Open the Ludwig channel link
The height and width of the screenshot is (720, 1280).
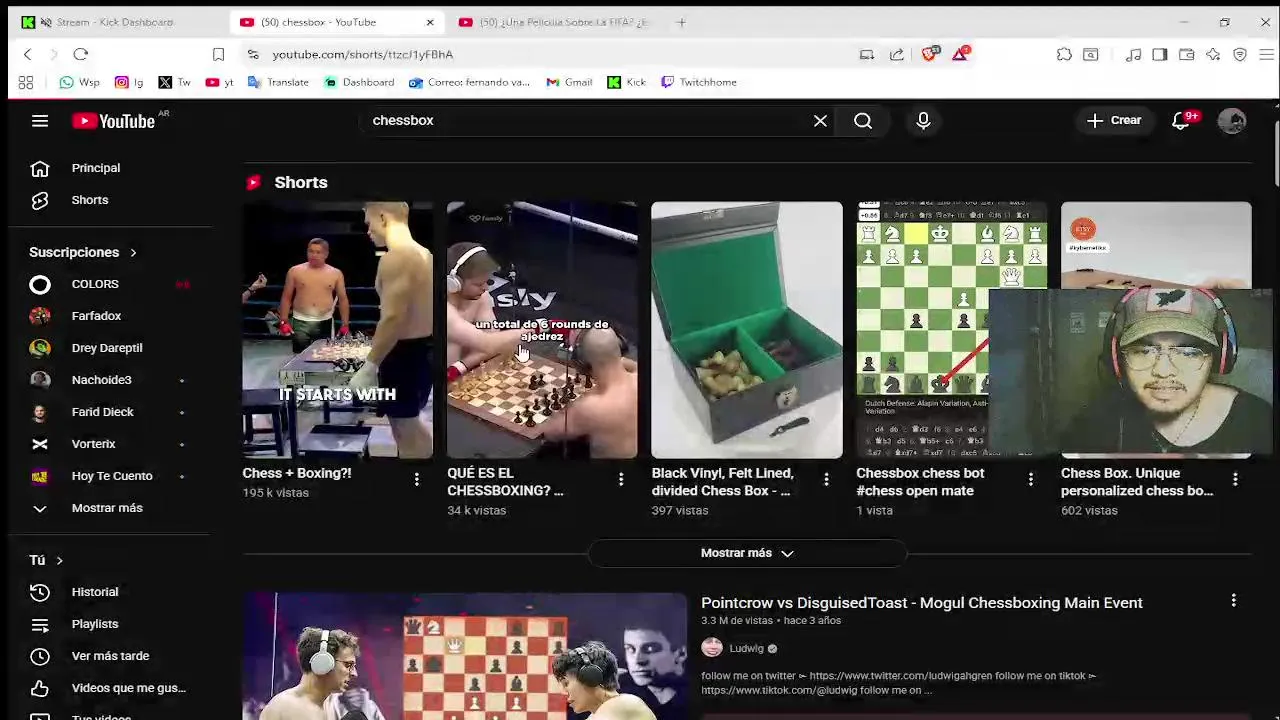[x=746, y=648]
